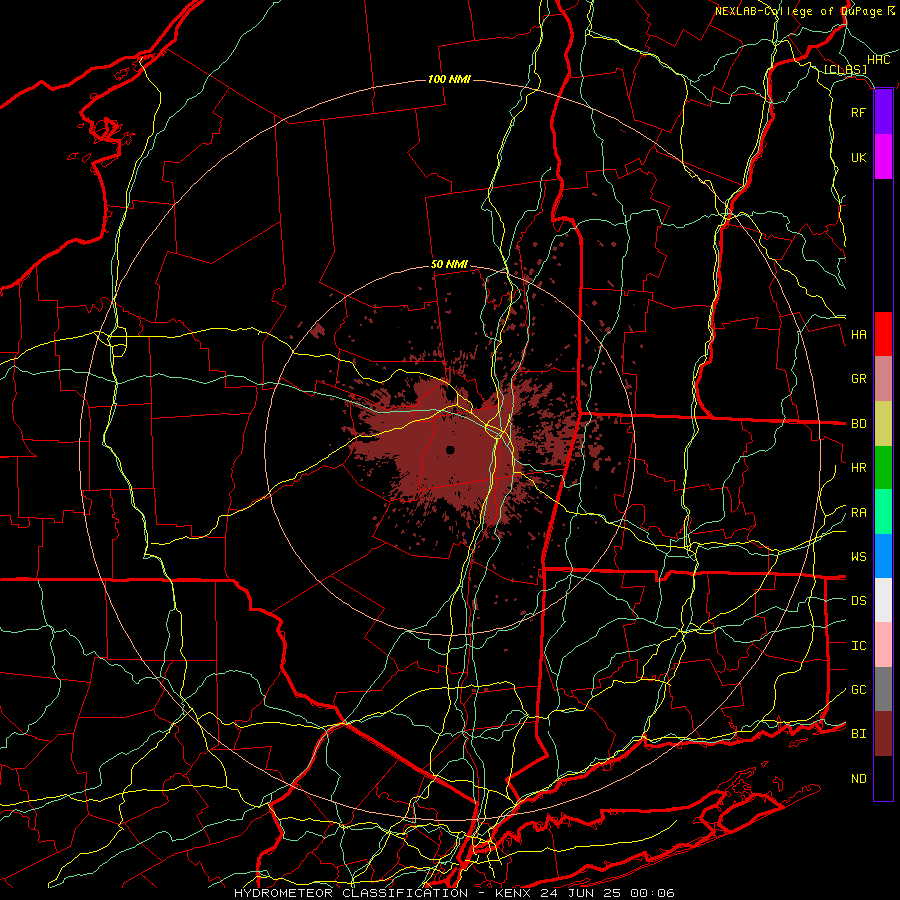Click the ND legend label
Screen dimensions: 900x900
pos(858,779)
